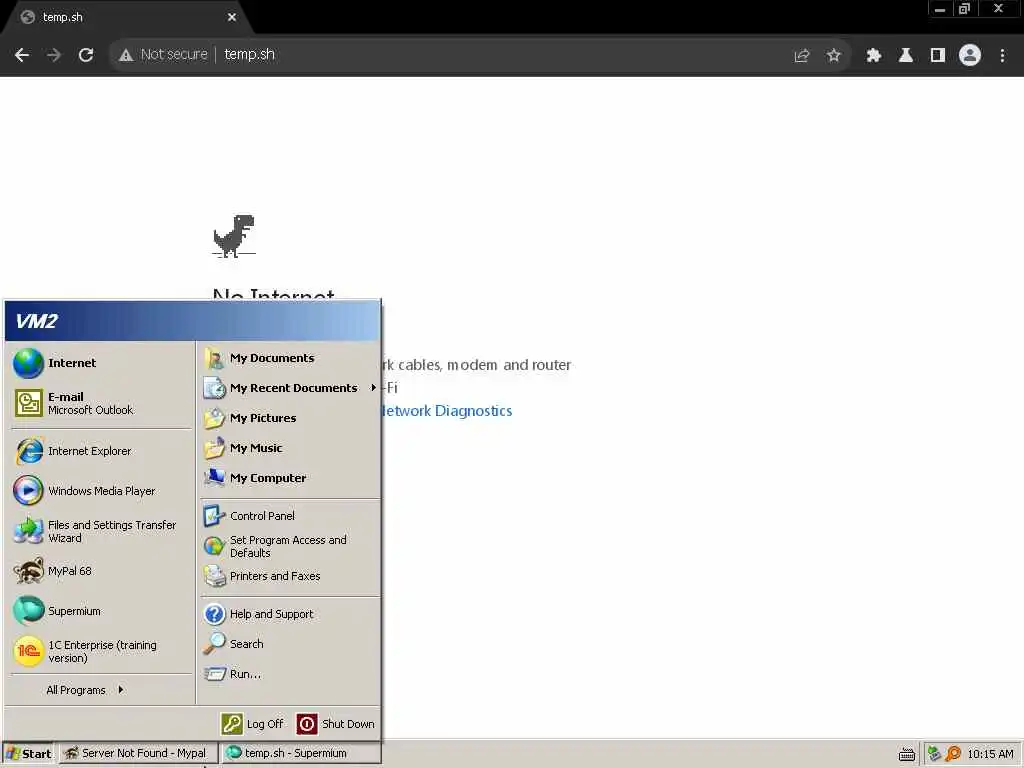
Task: Switch to Server Not Found - Mypal taskbar item
Action: [138, 754]
